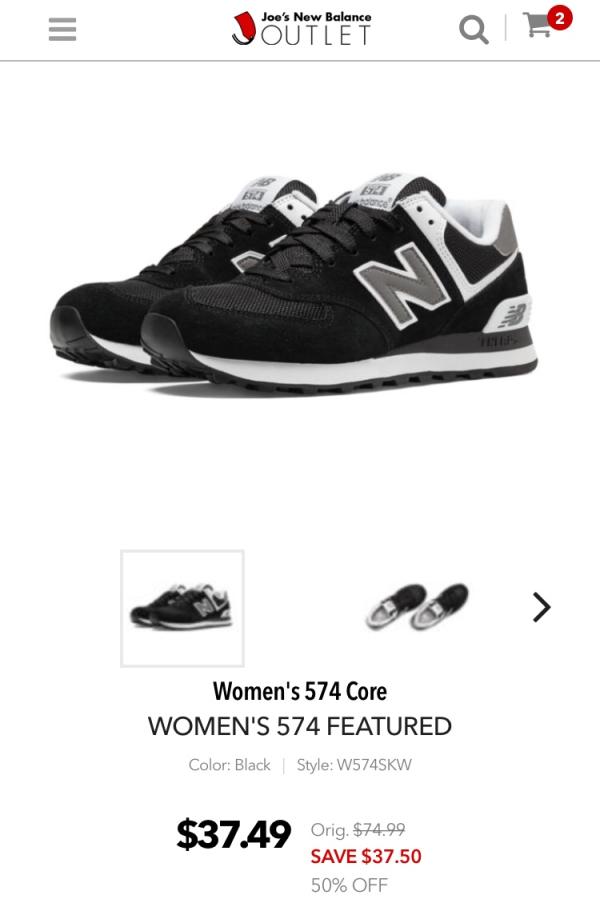
Task: Select the side-view shoe thumbnail
Action: (182, 608)
